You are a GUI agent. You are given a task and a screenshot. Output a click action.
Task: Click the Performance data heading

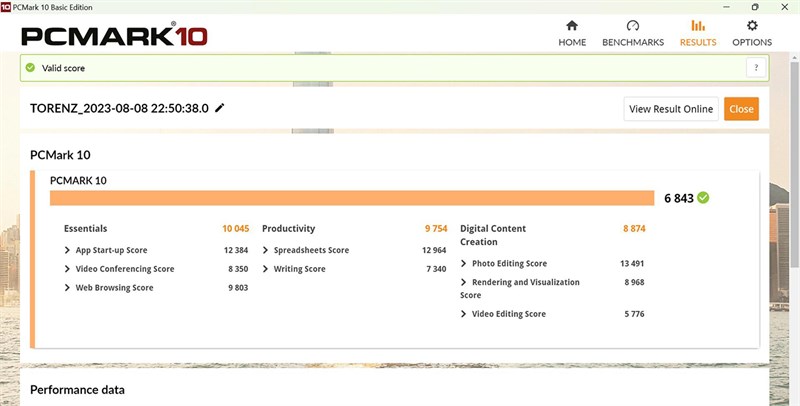77,390
